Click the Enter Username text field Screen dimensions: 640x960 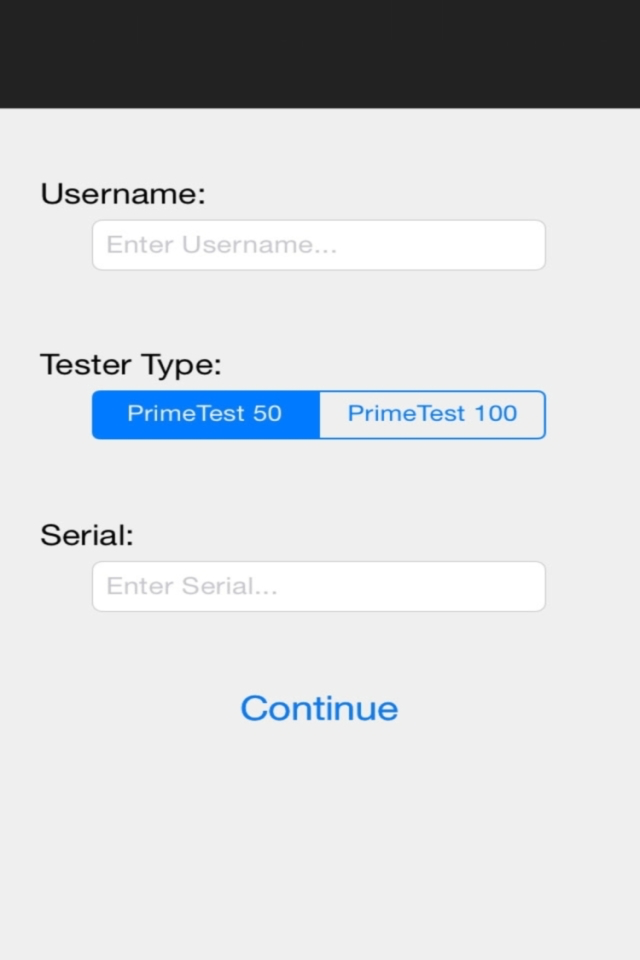click(318, 244)
